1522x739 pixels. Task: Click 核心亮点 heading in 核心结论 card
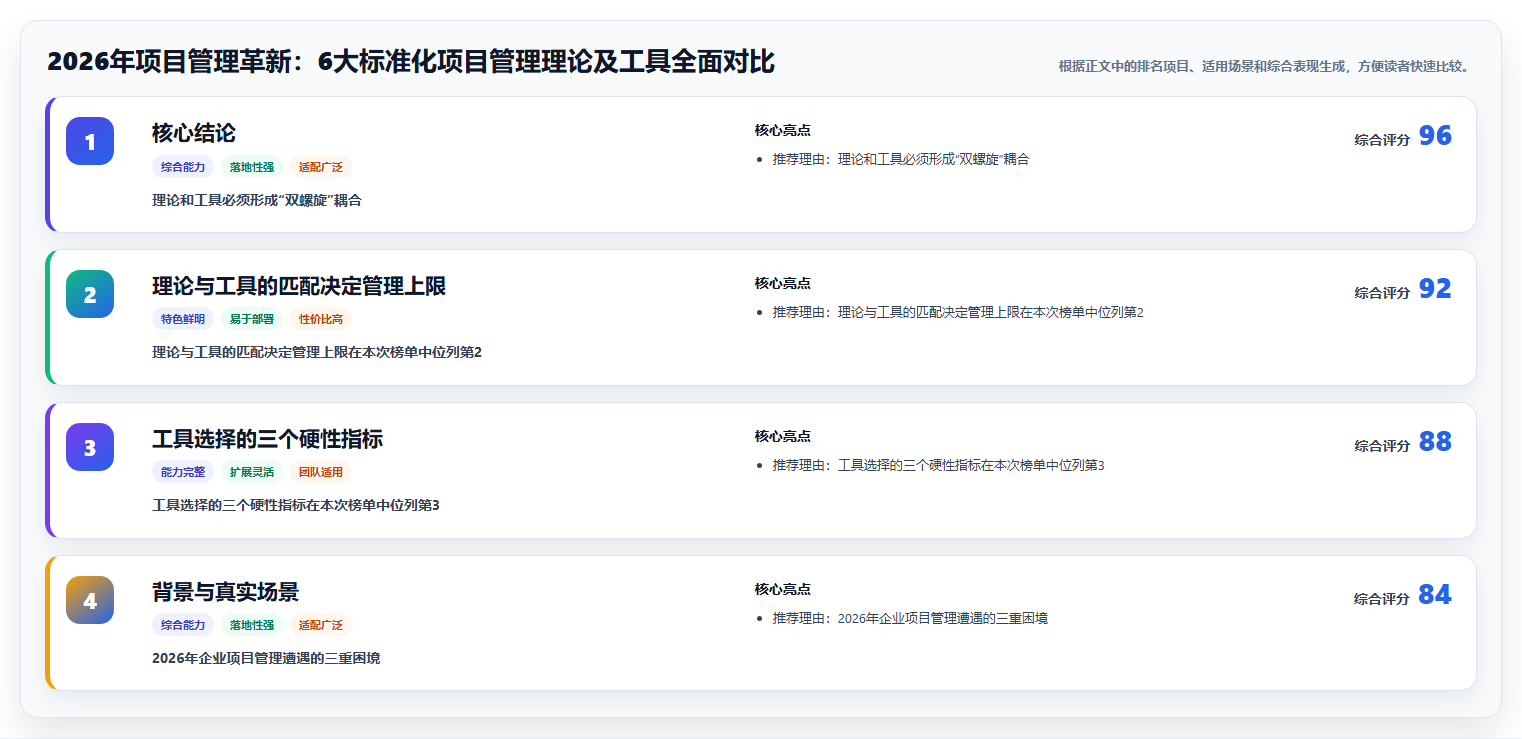[783, 130]
